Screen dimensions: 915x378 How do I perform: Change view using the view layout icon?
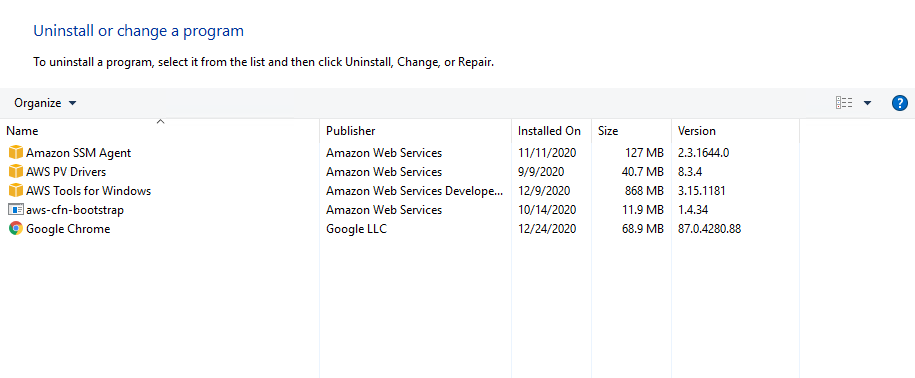pos(844,103)
